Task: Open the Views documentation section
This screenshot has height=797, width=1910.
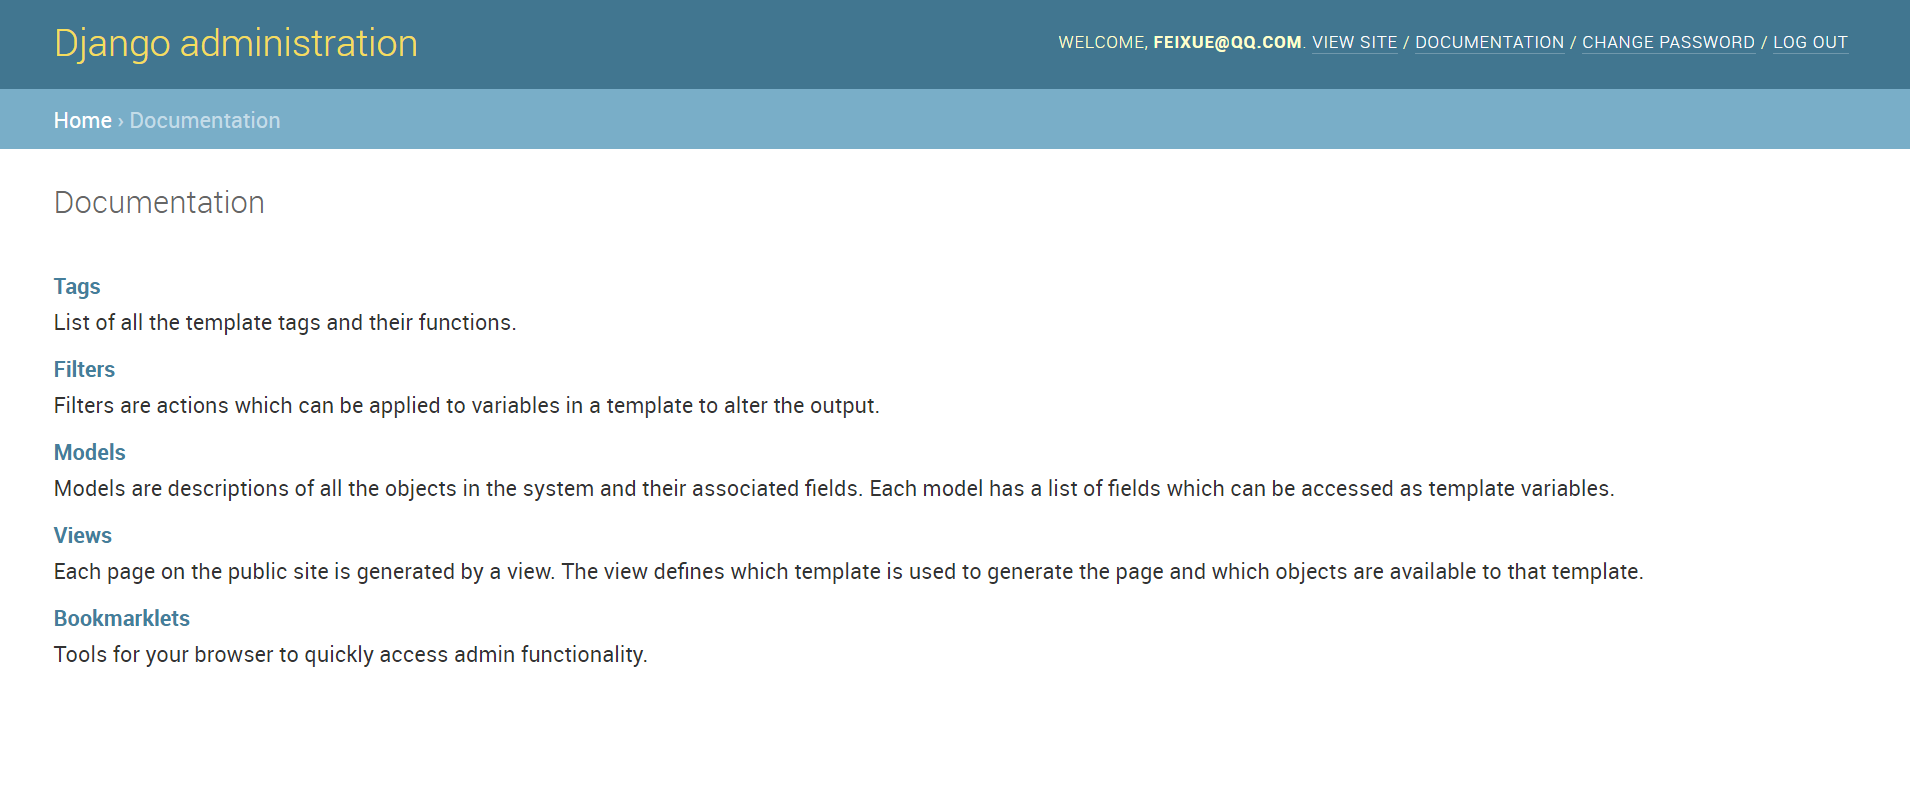Action: coord(83,535)
